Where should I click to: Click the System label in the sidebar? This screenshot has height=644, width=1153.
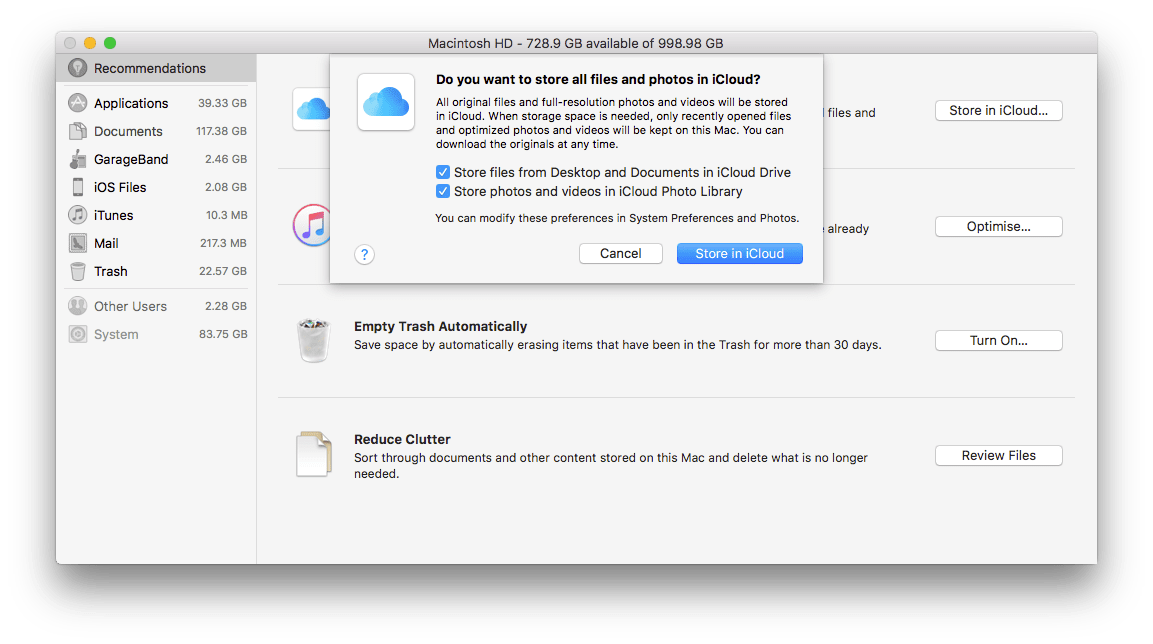[116, 334]
